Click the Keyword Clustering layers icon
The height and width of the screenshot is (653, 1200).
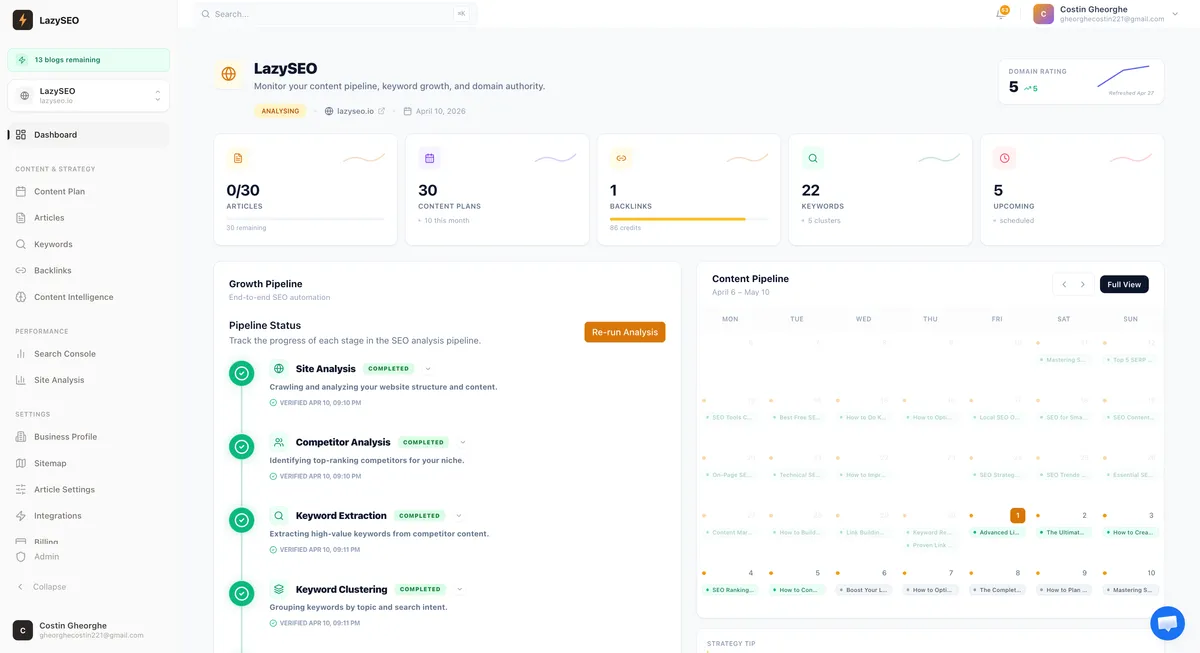pyautogui.click(x=279, y=589)
